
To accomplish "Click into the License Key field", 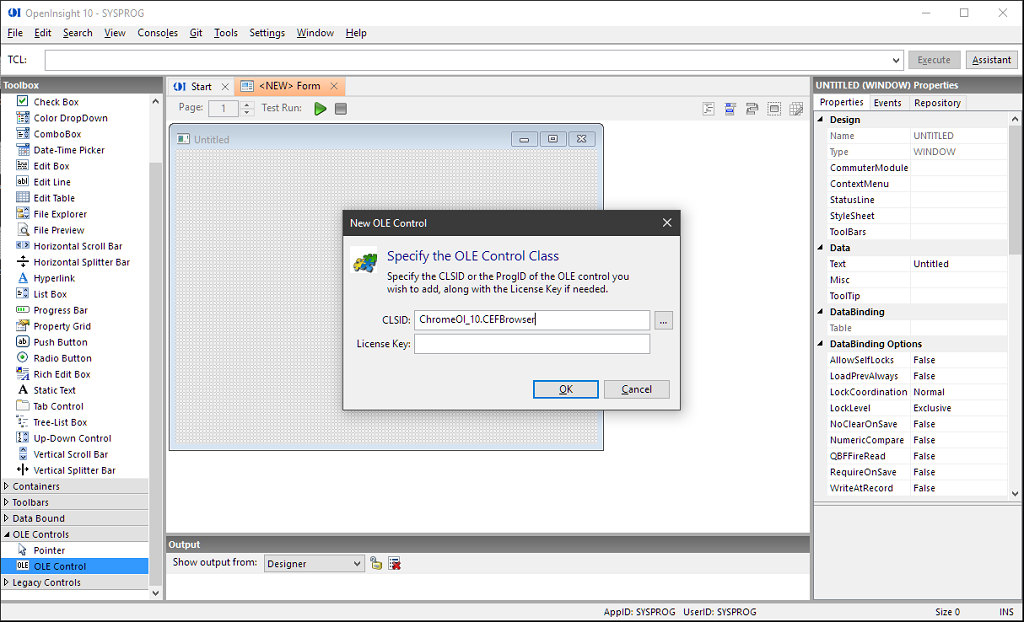I will coord(532,344).
